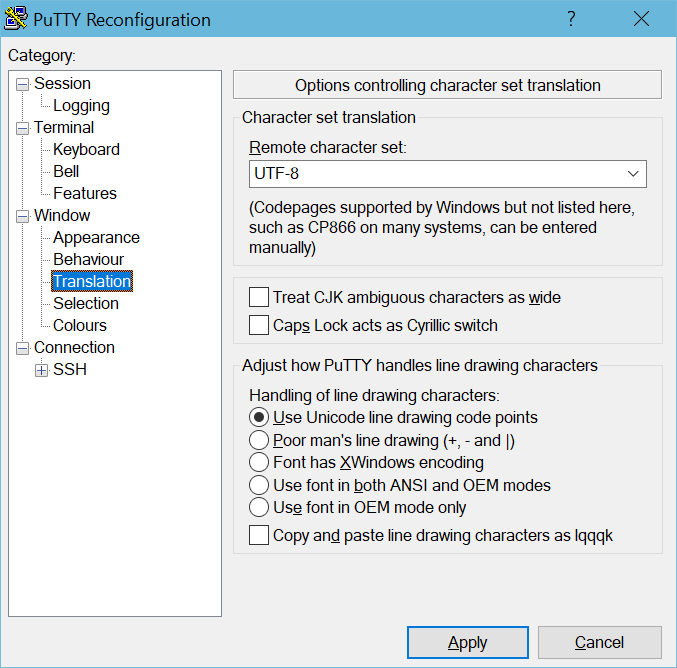Expand the SSH tree node
Viewport: 677px width, 668px height.
pos(41,370)
